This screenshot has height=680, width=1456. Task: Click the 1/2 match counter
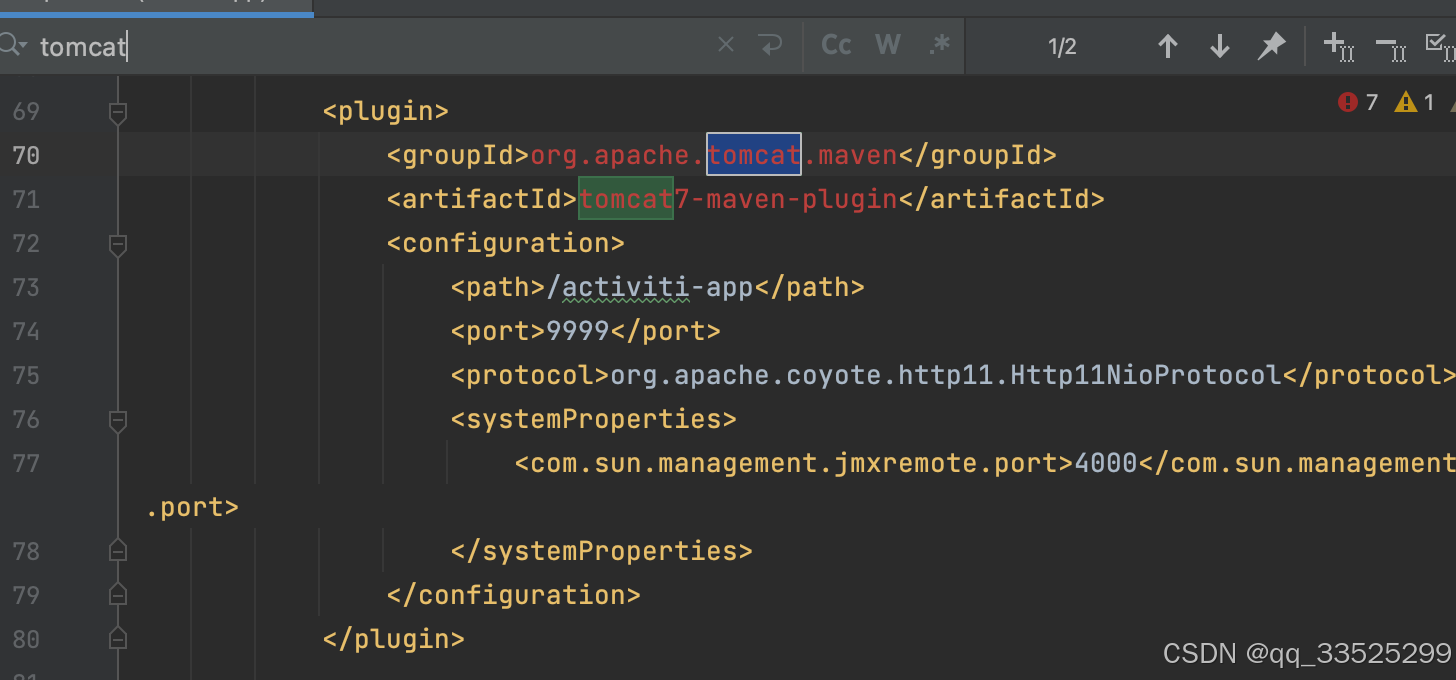[x=1062, y=46]
